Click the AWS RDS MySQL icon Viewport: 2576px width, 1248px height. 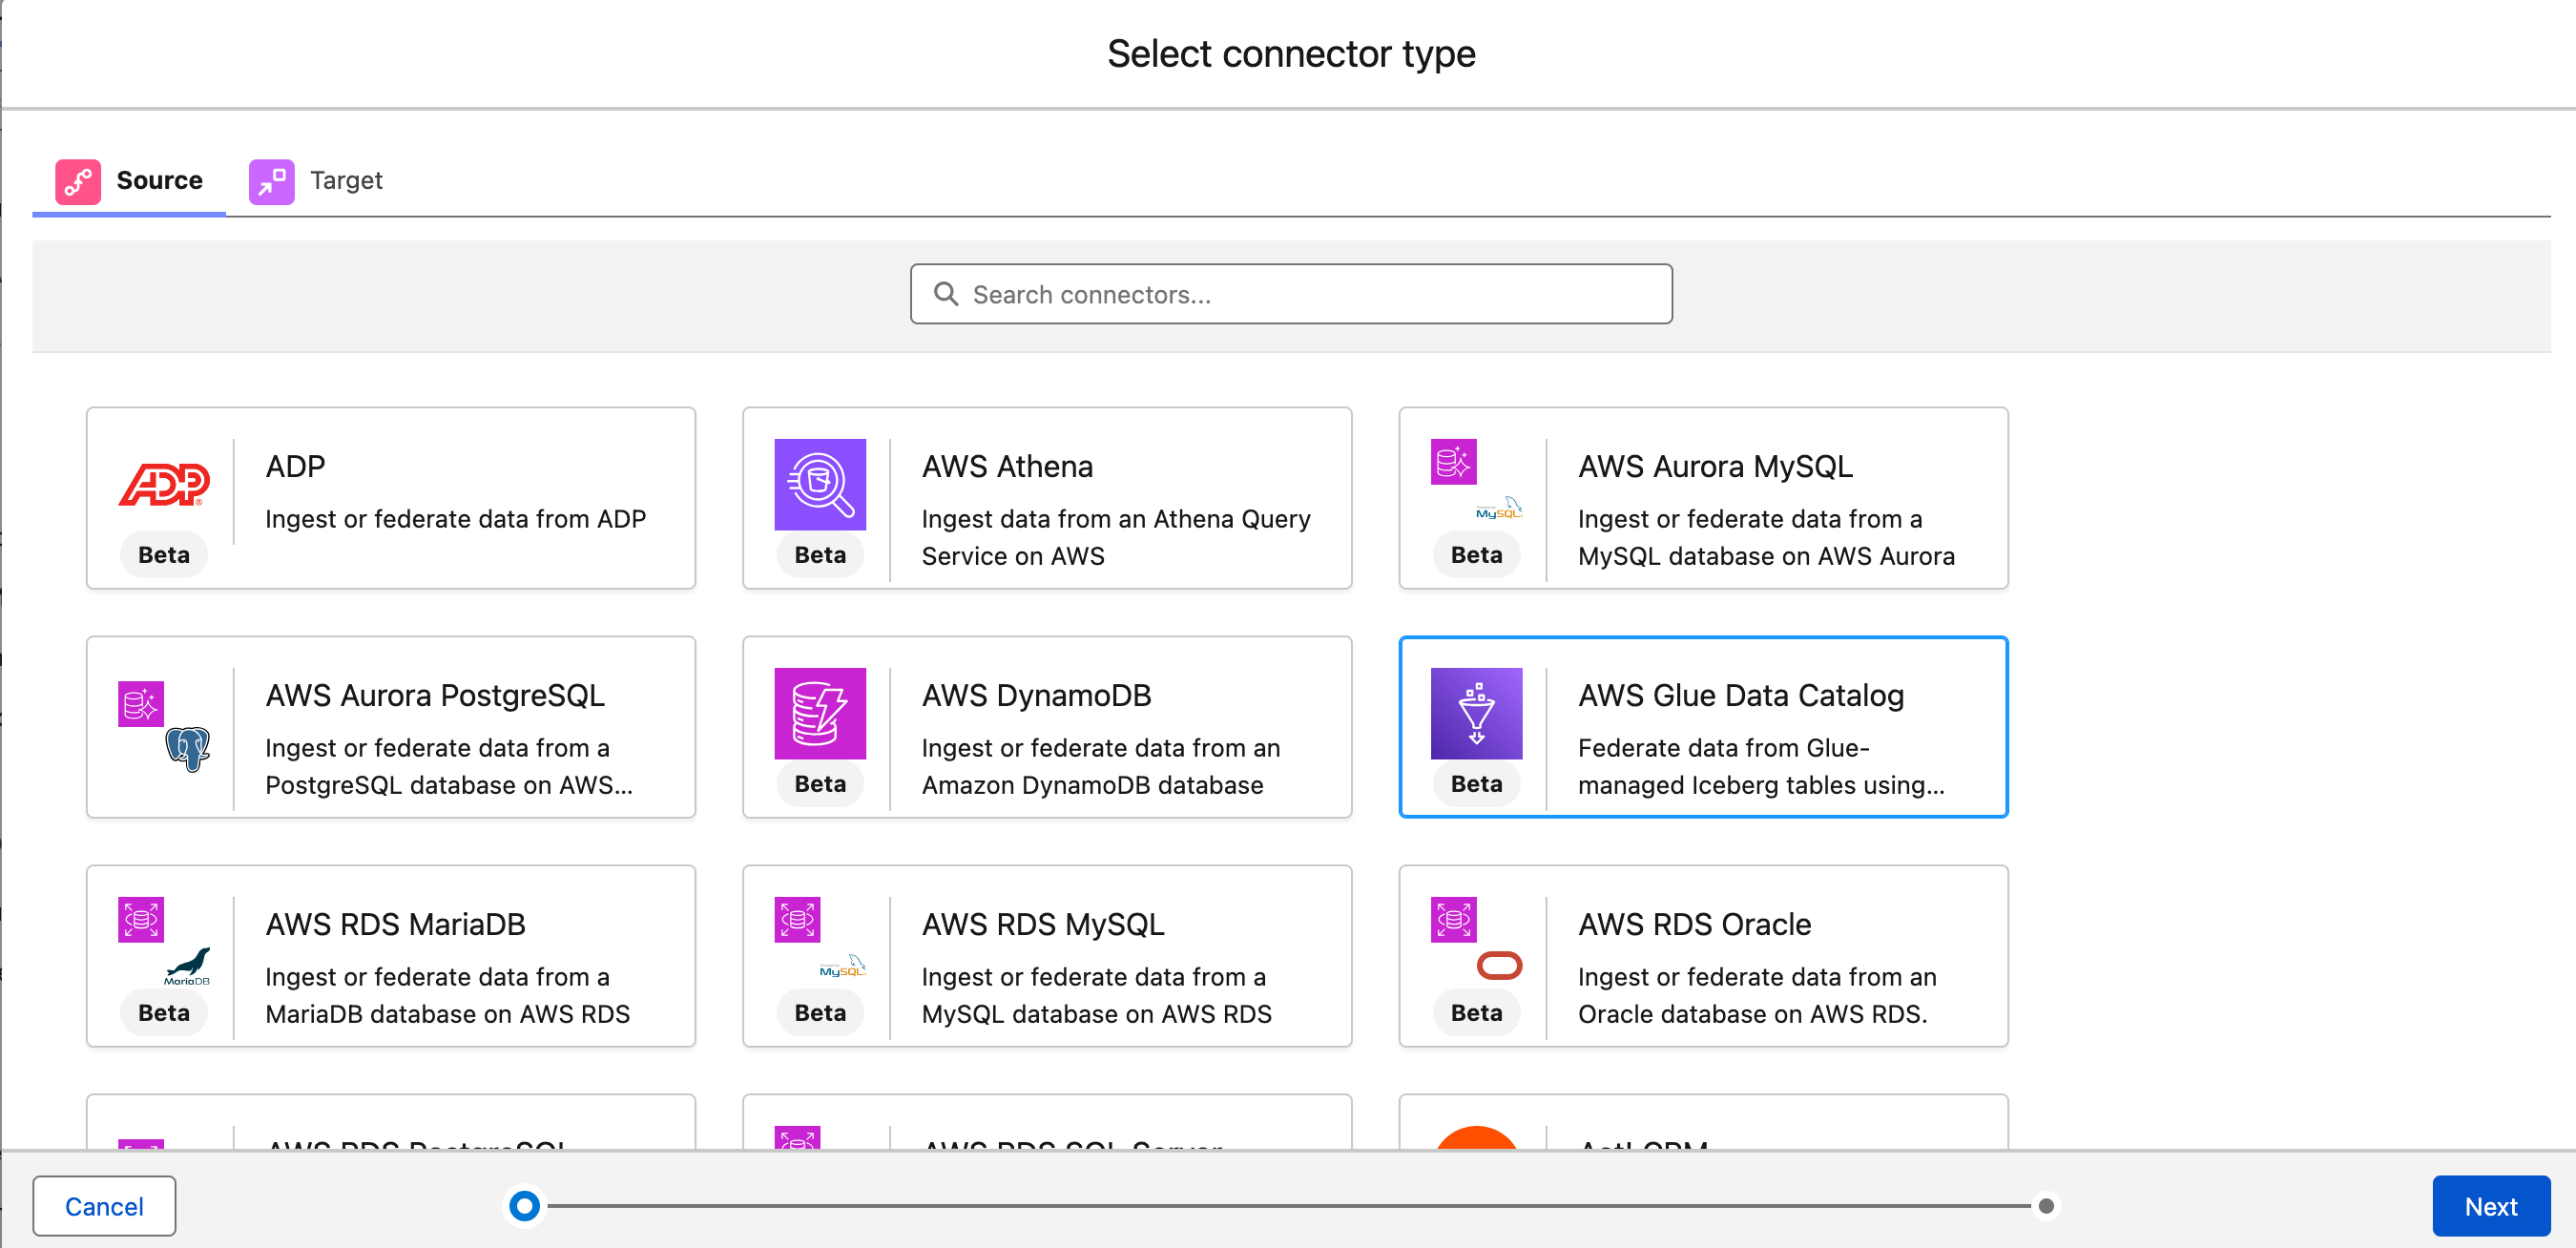coord(797,919)
